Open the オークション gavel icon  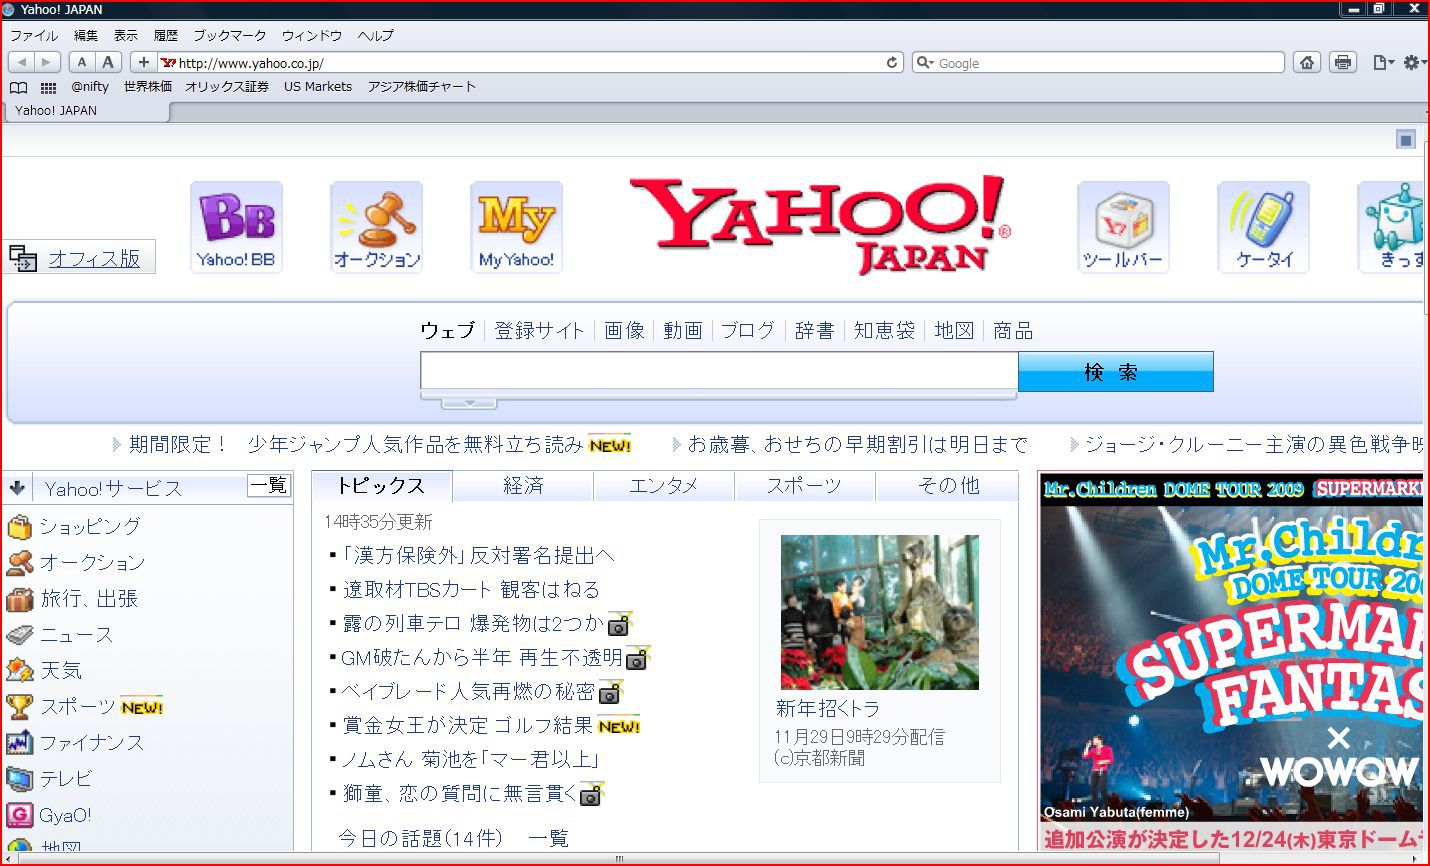pyautogui.click(x=377, y=227)
